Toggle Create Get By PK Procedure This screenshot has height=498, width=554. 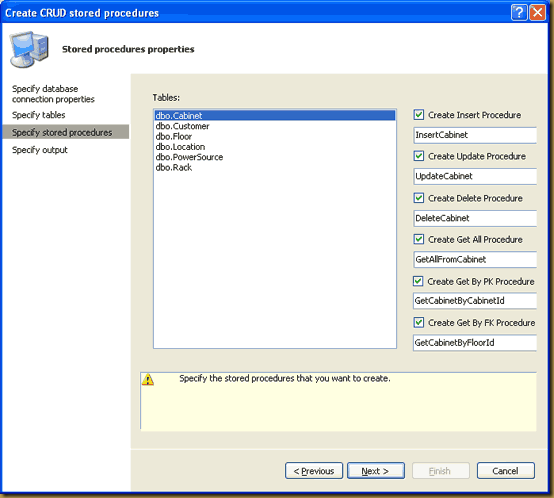point(418,281)
